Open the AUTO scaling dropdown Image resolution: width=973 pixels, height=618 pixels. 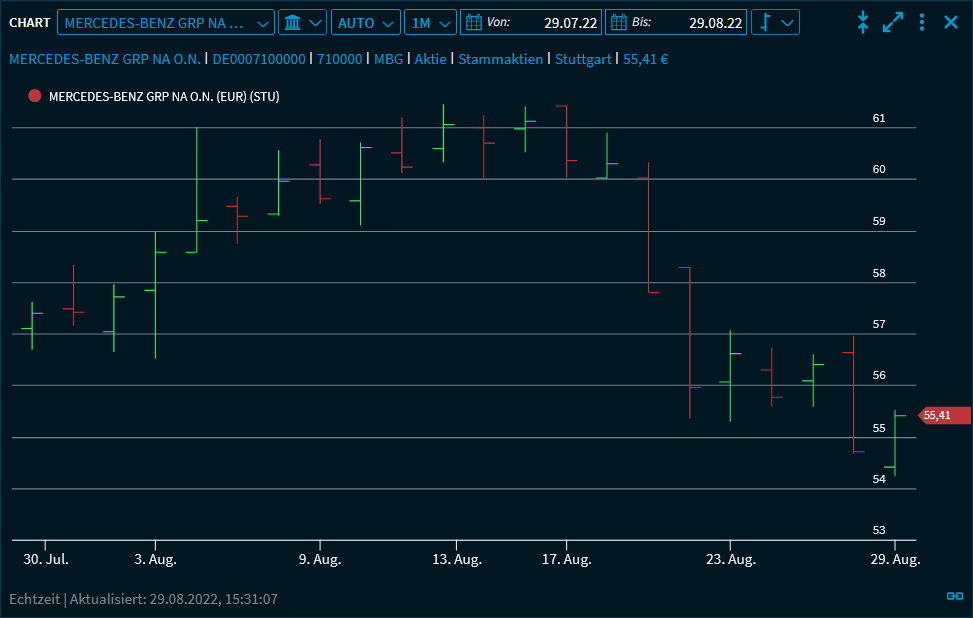[366, 22]
